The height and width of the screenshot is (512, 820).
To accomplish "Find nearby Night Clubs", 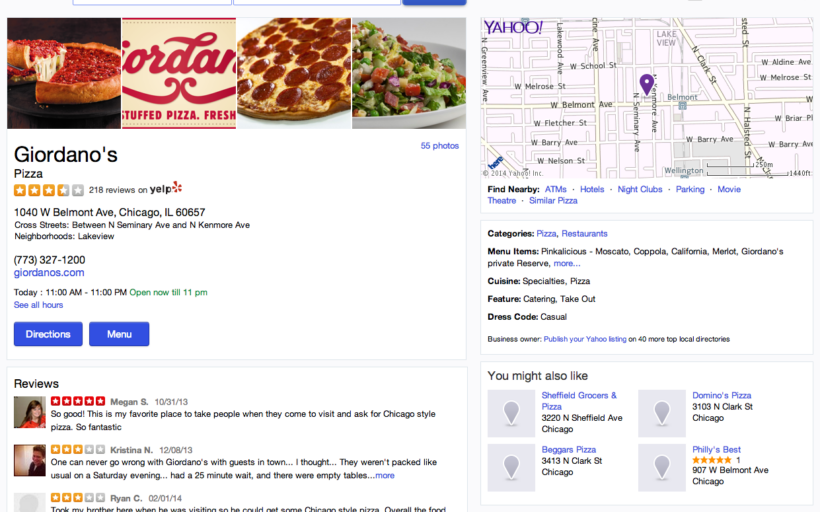I will [x=640, y=189].
